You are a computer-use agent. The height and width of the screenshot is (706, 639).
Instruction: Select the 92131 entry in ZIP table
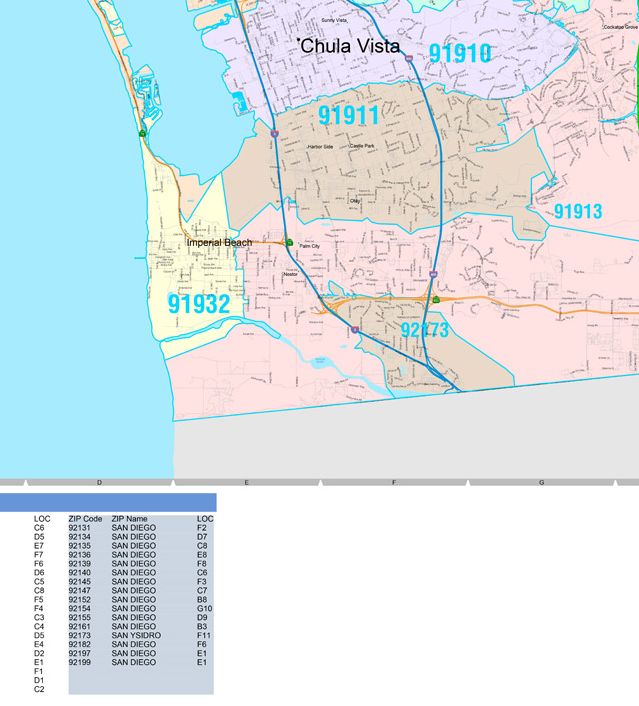point(79,528)
